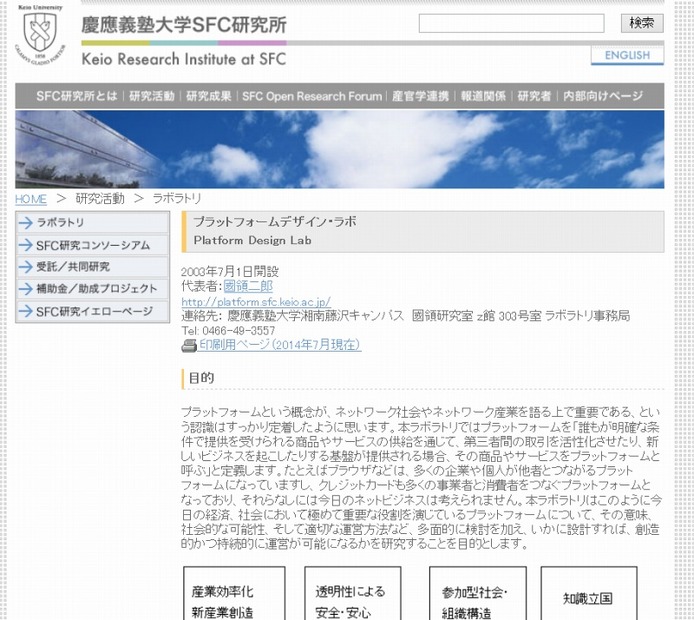
Task: Click the arrow icon next to SFC研究コンソーシアム
Action: 26,245
